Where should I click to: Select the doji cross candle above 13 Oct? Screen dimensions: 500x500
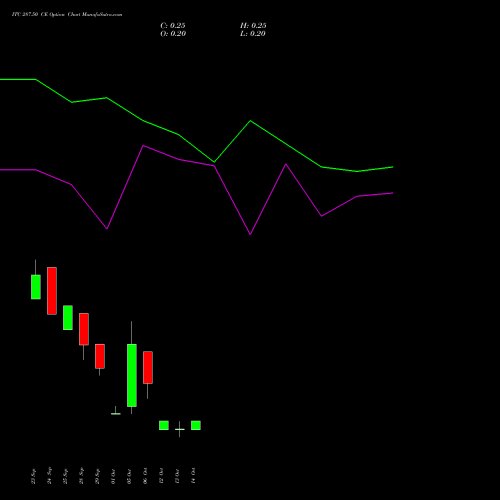click(x=180, y=429)
